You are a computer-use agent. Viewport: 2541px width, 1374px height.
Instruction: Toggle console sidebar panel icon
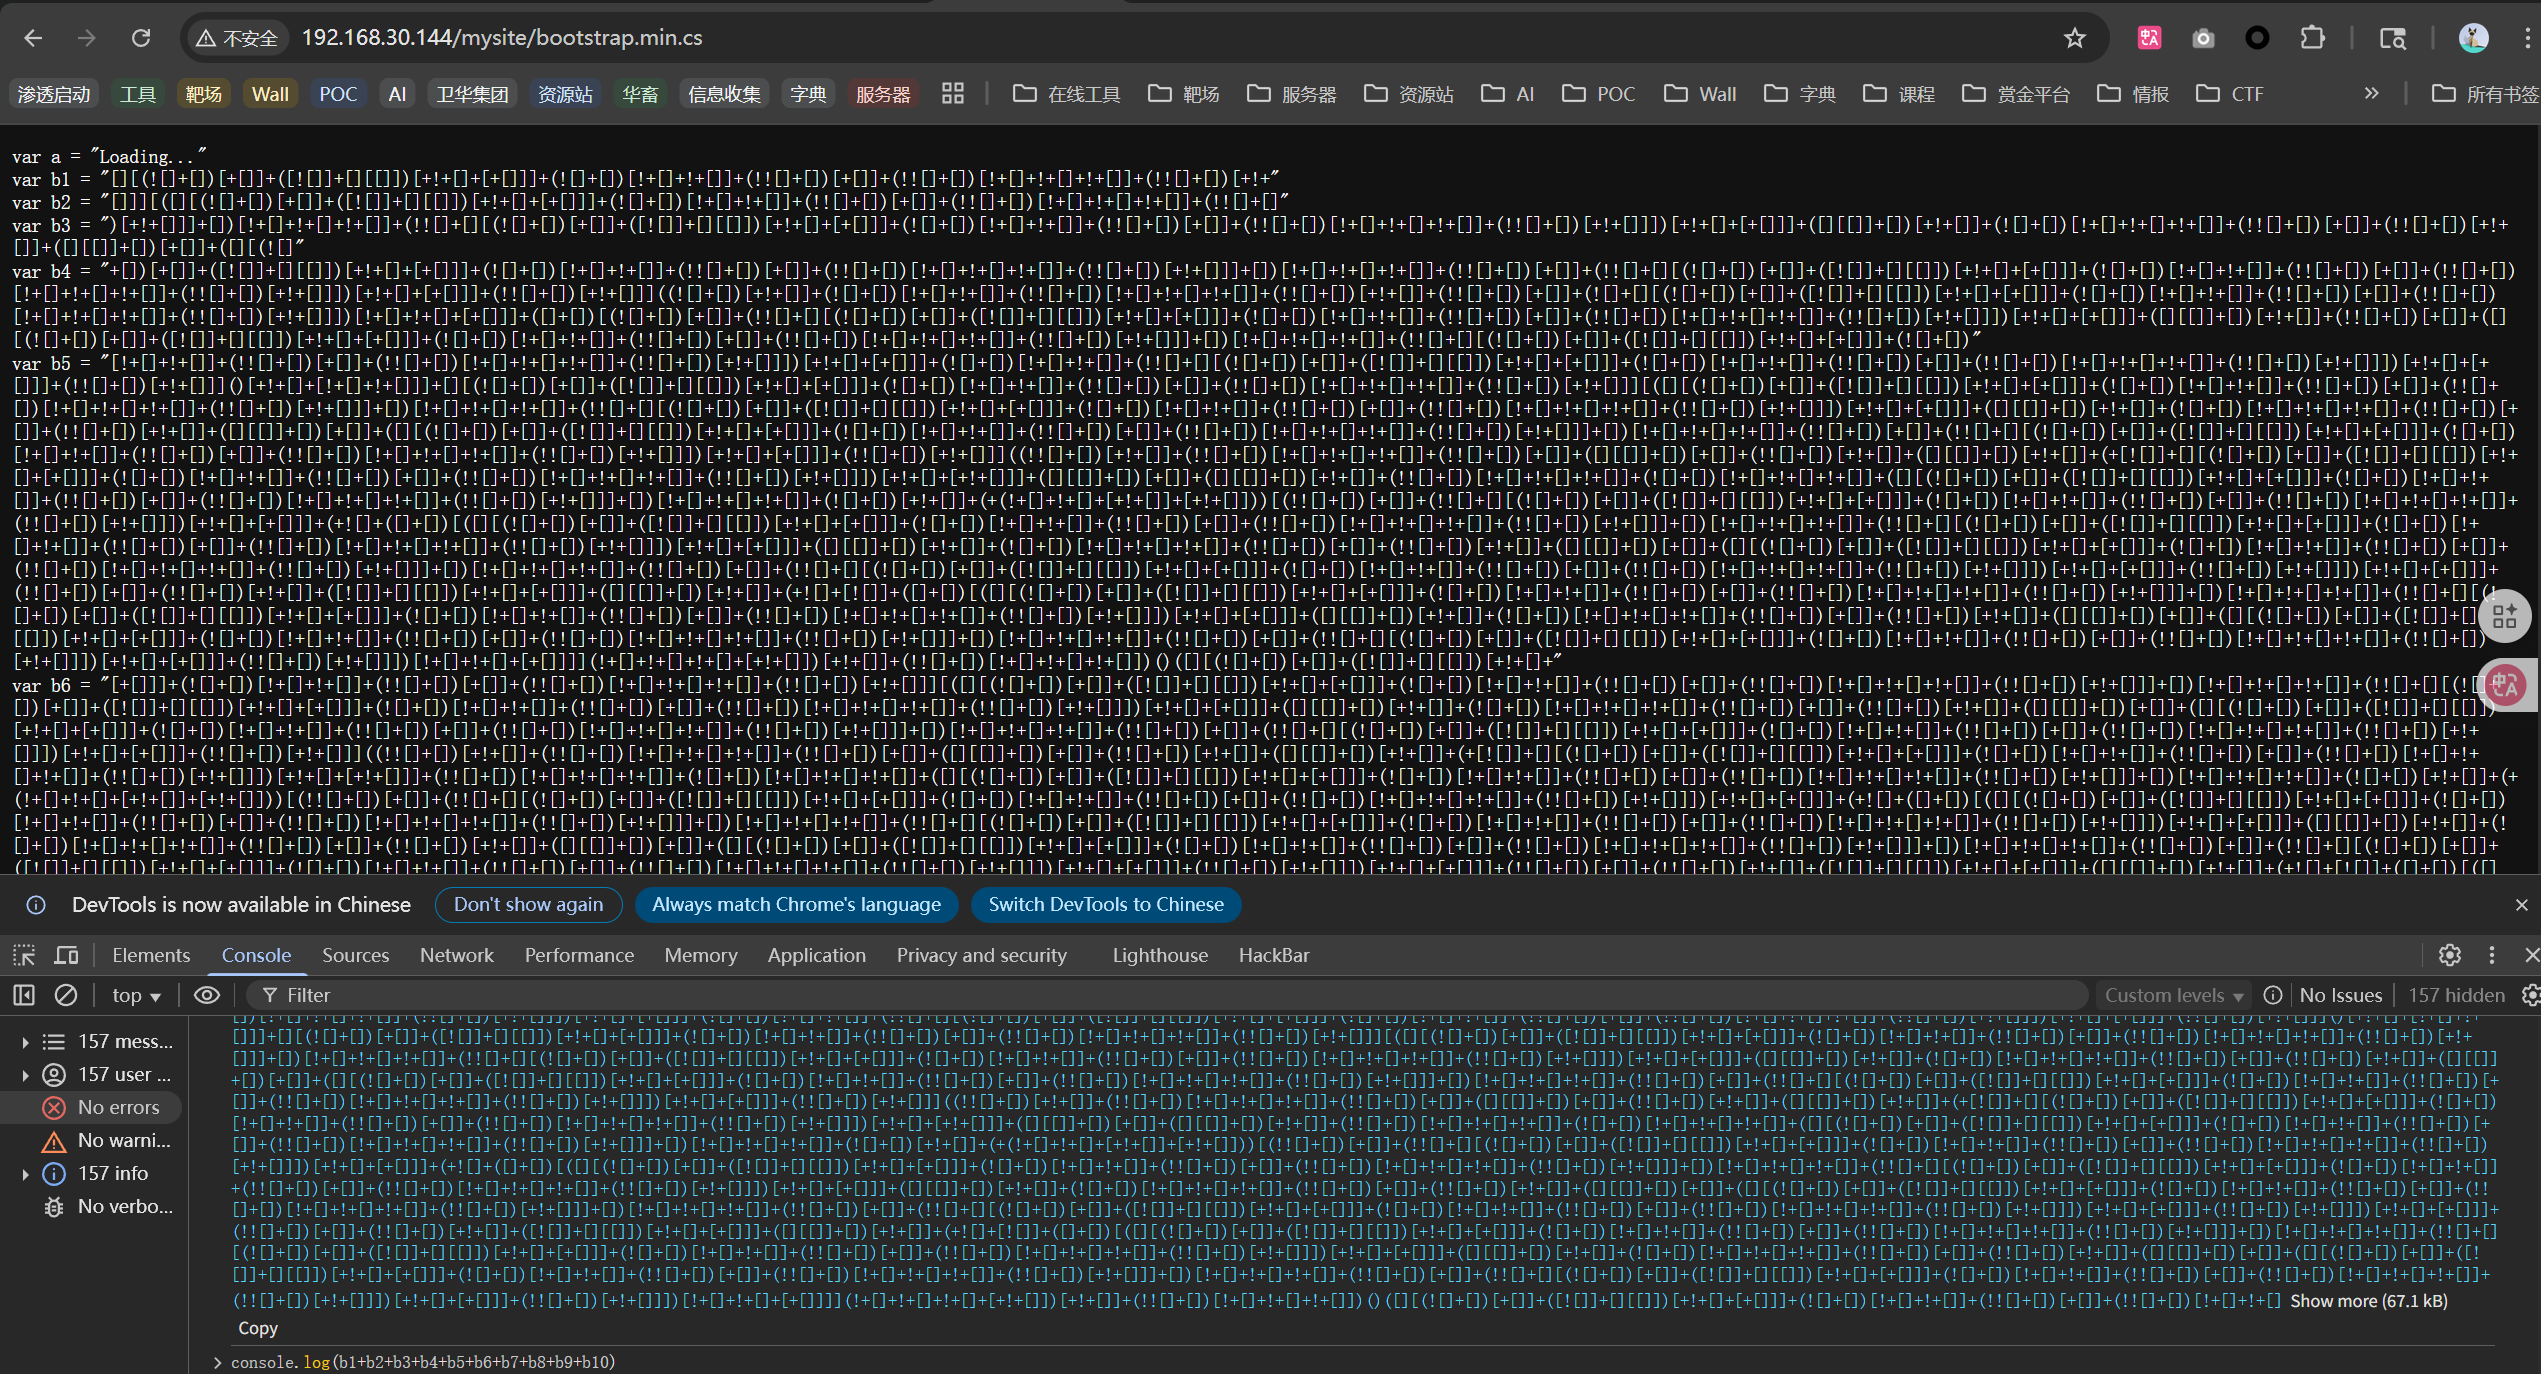(x=24, y=995)
